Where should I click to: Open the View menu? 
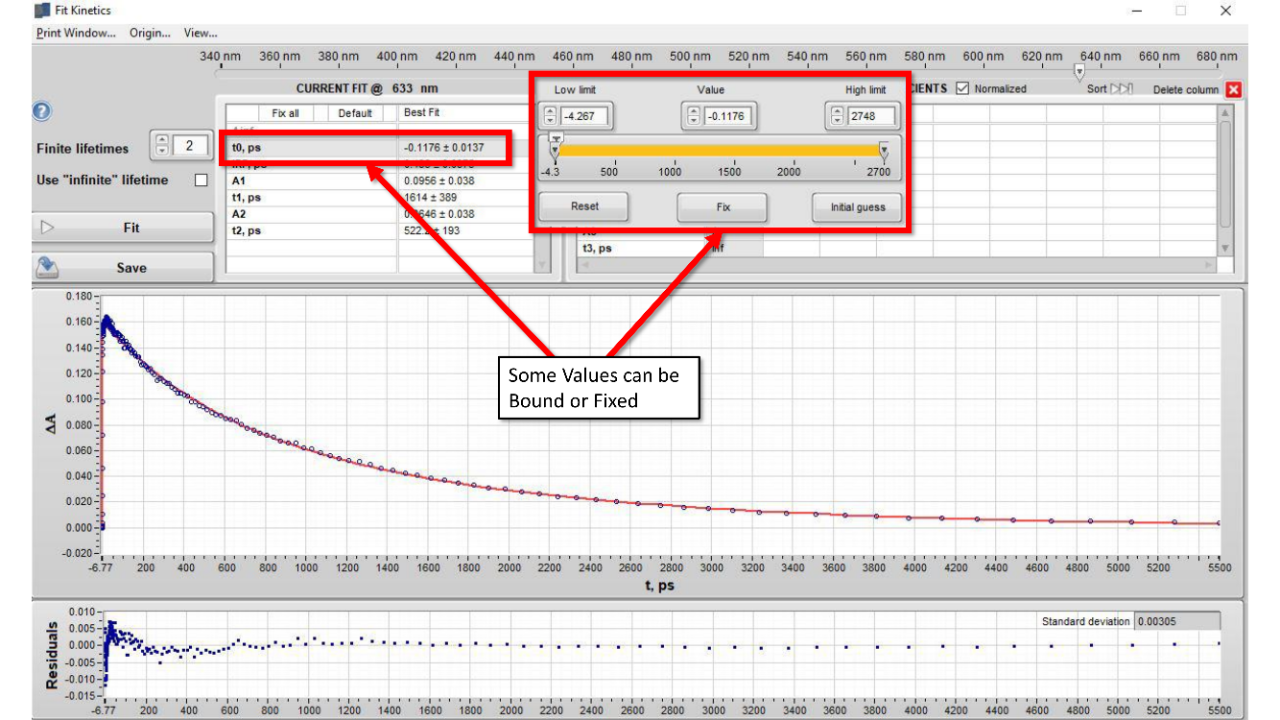pos(200,33)
